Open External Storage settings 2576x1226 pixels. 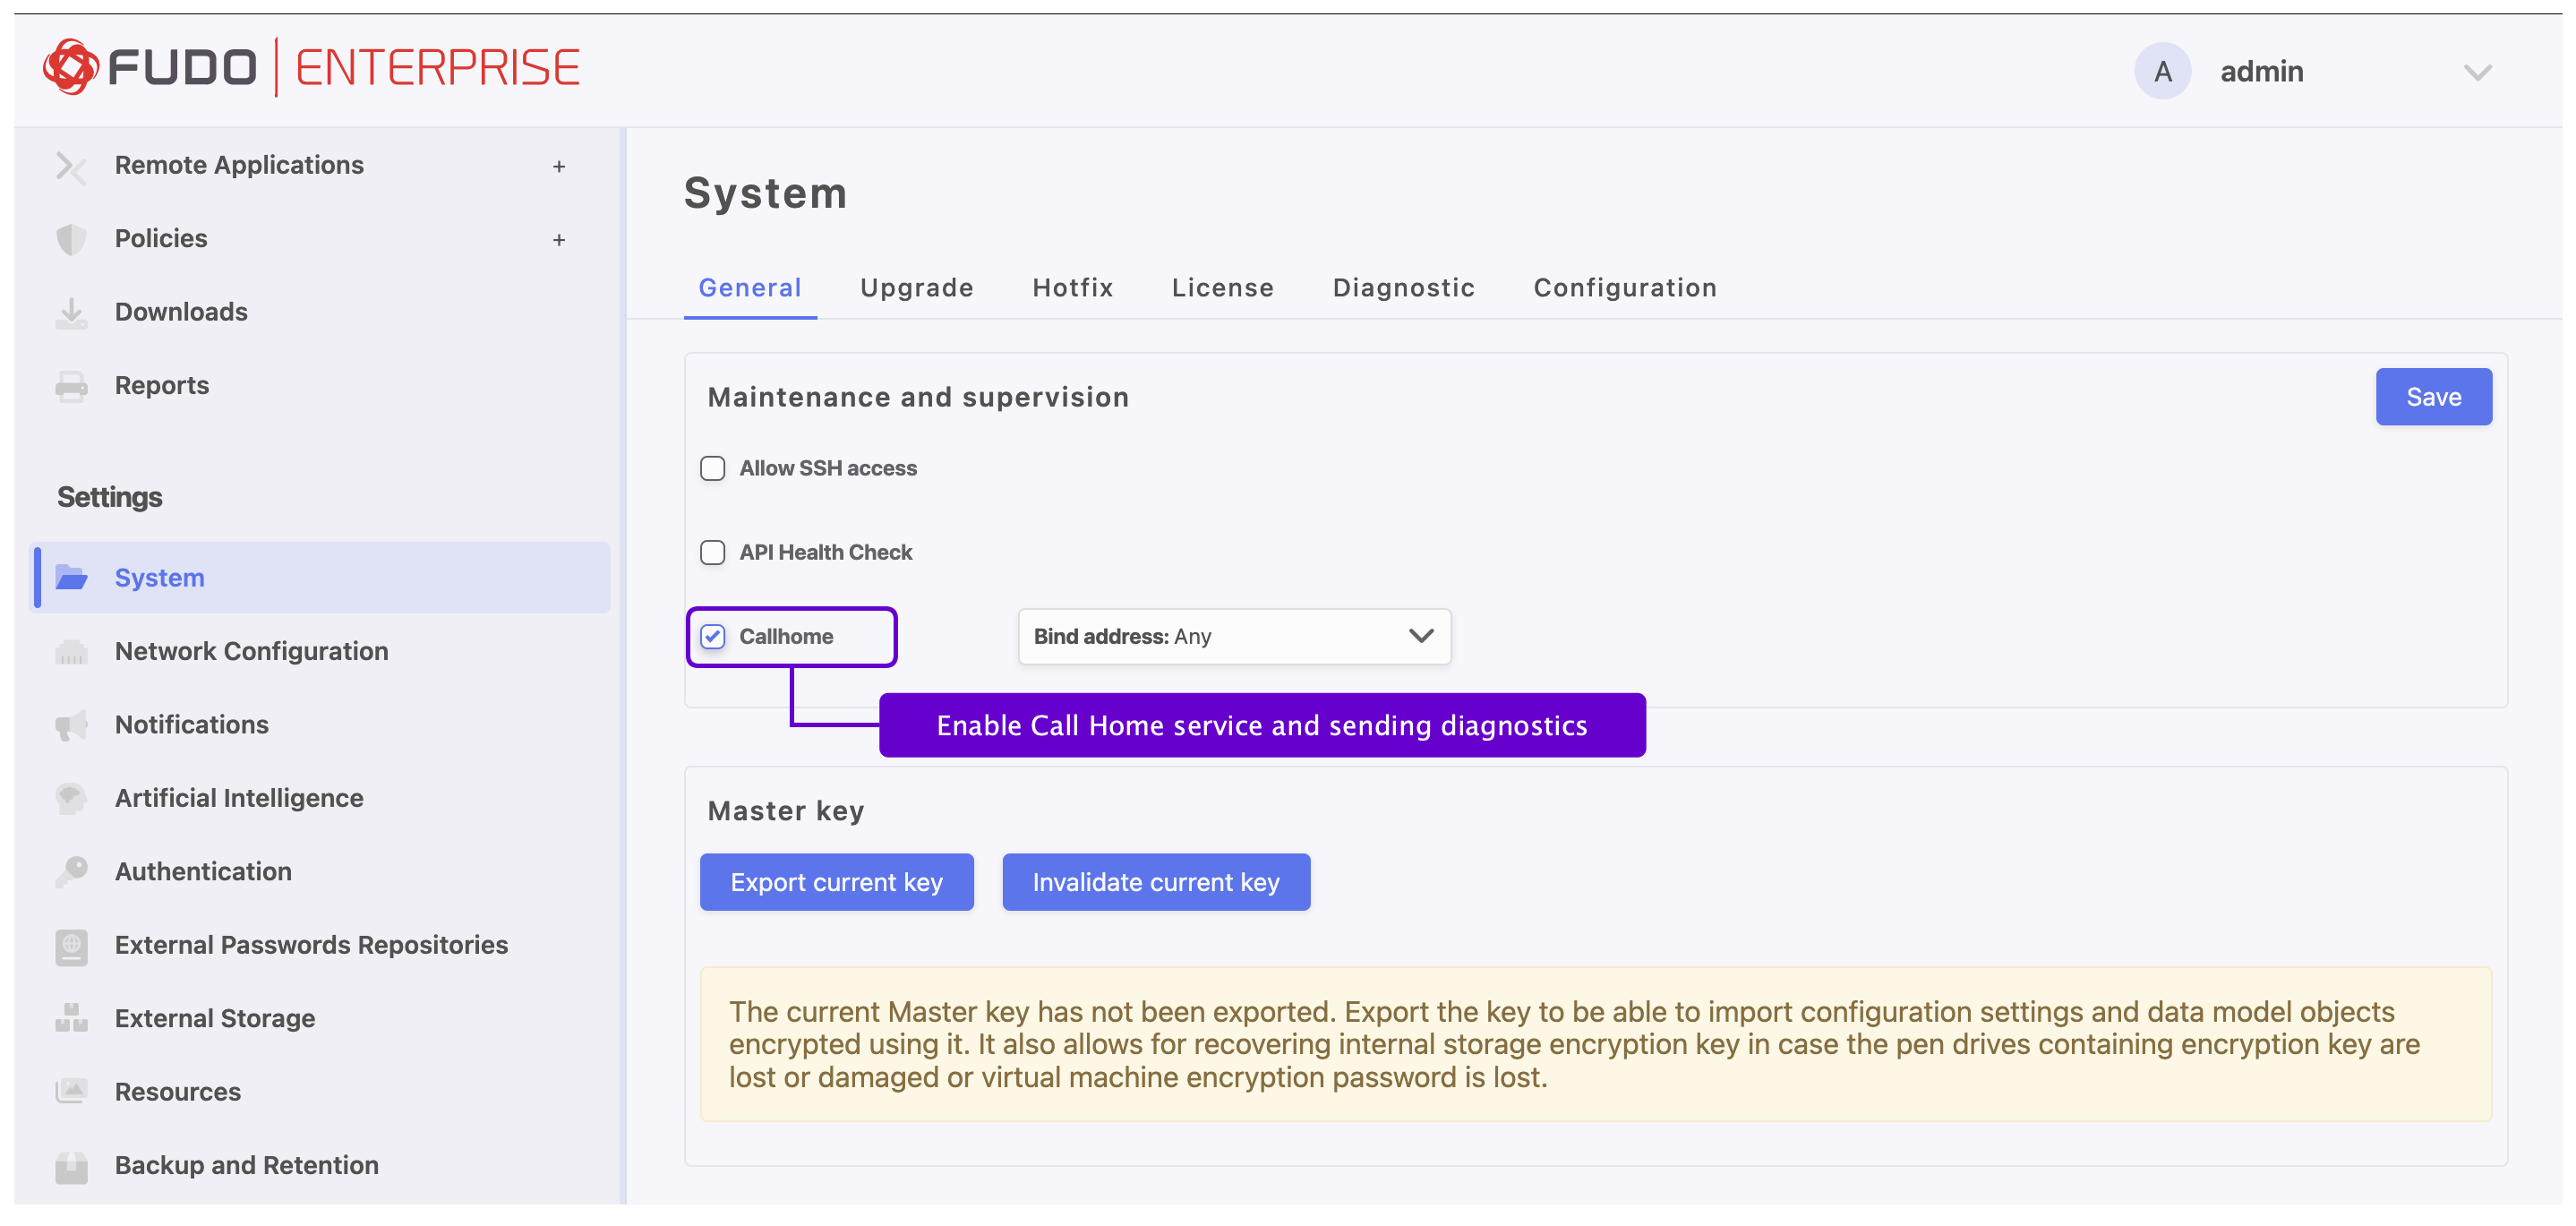coord(215,1019)
